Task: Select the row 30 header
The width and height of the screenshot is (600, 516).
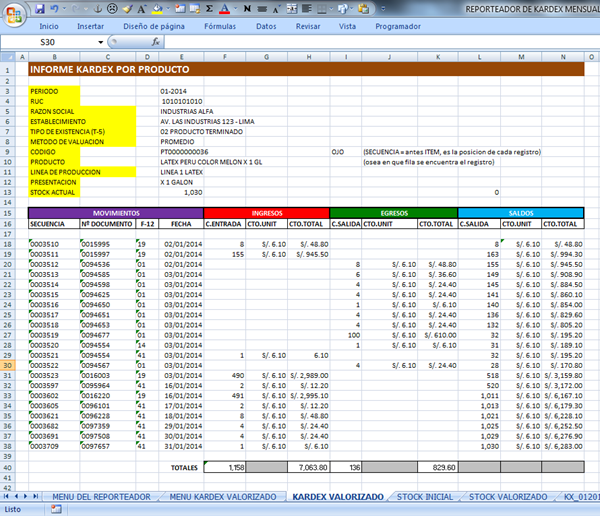Action: pyautogui.click(x=11, y=365)
